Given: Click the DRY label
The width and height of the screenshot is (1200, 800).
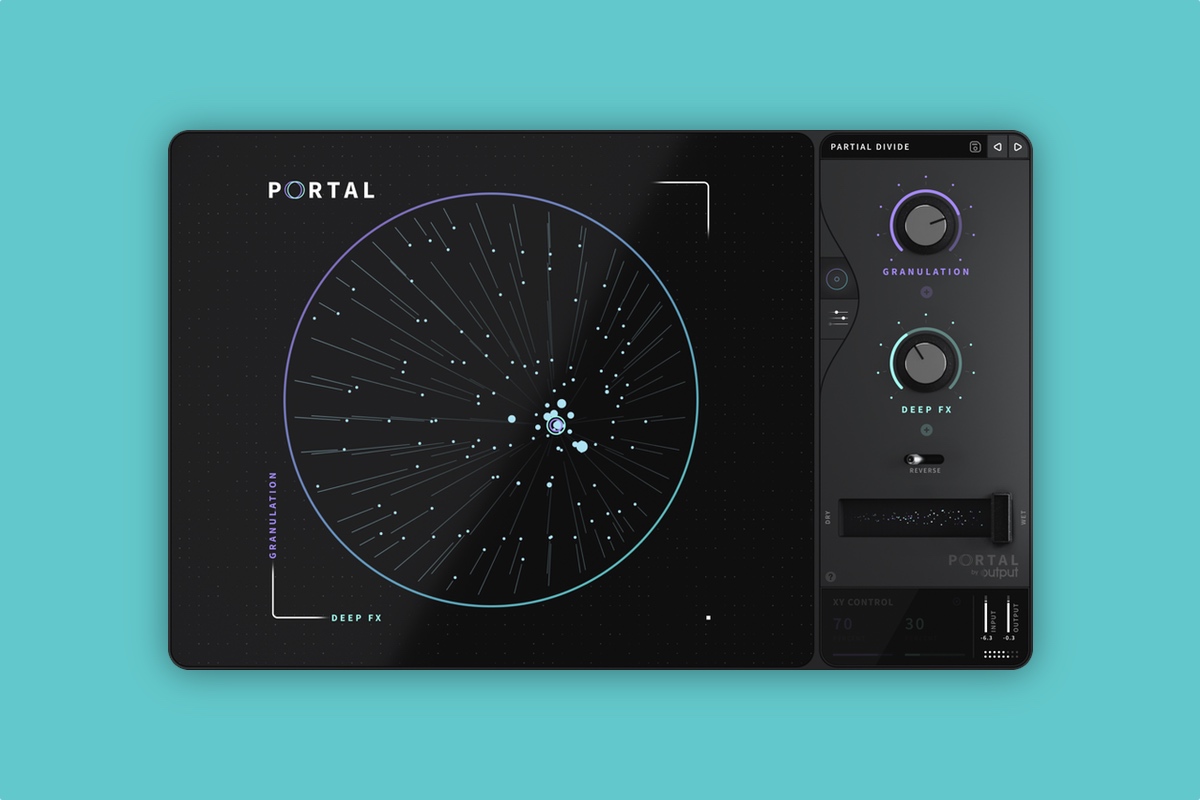Looking at the screenshot, I should pos(828,517).
